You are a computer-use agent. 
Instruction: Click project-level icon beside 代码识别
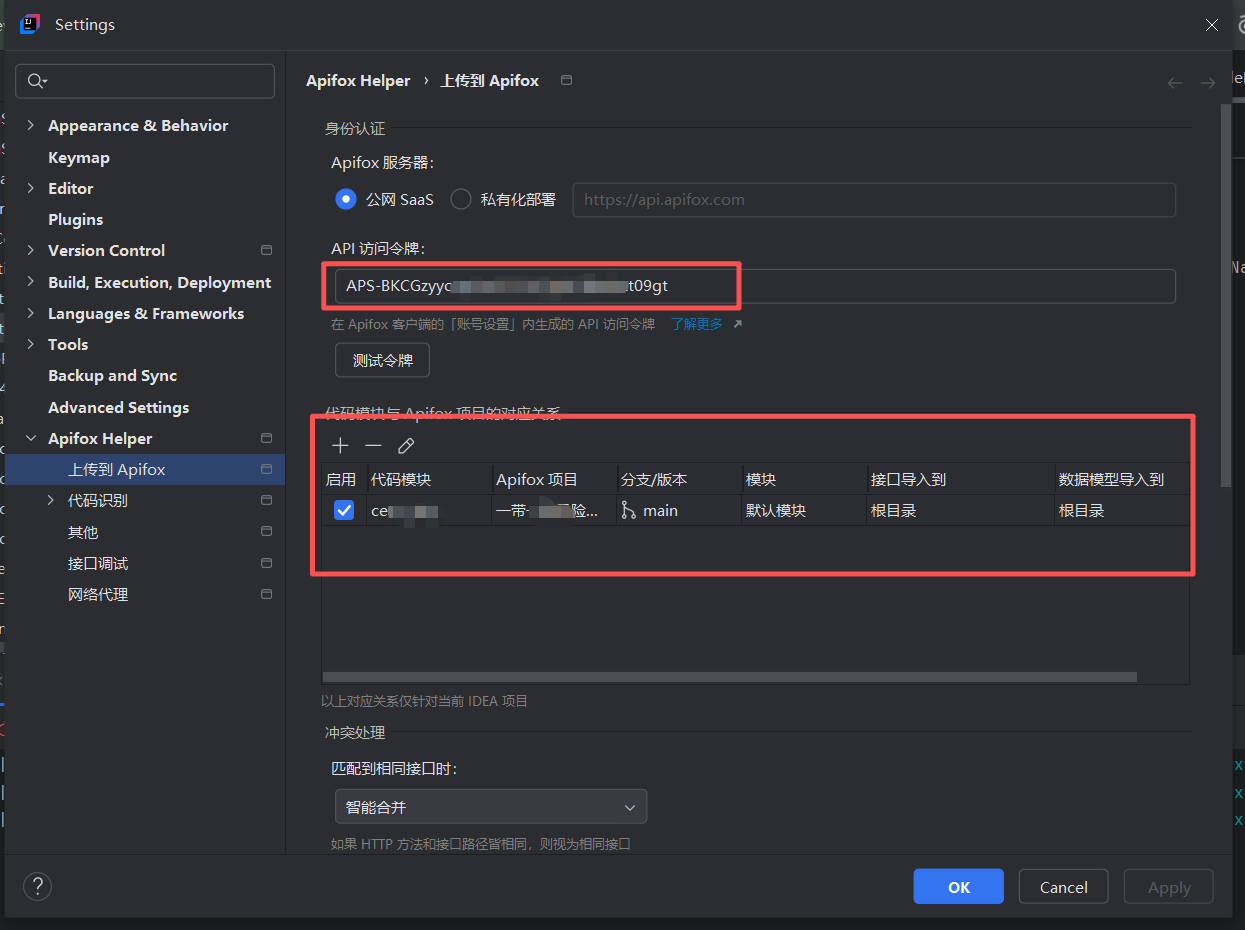coord(266,500)
